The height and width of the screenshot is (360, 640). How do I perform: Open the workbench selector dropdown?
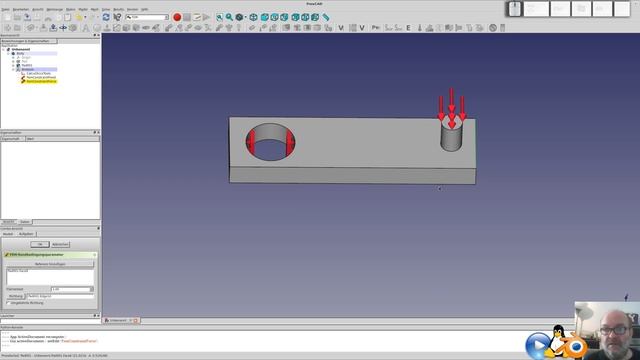coord(147,17)
